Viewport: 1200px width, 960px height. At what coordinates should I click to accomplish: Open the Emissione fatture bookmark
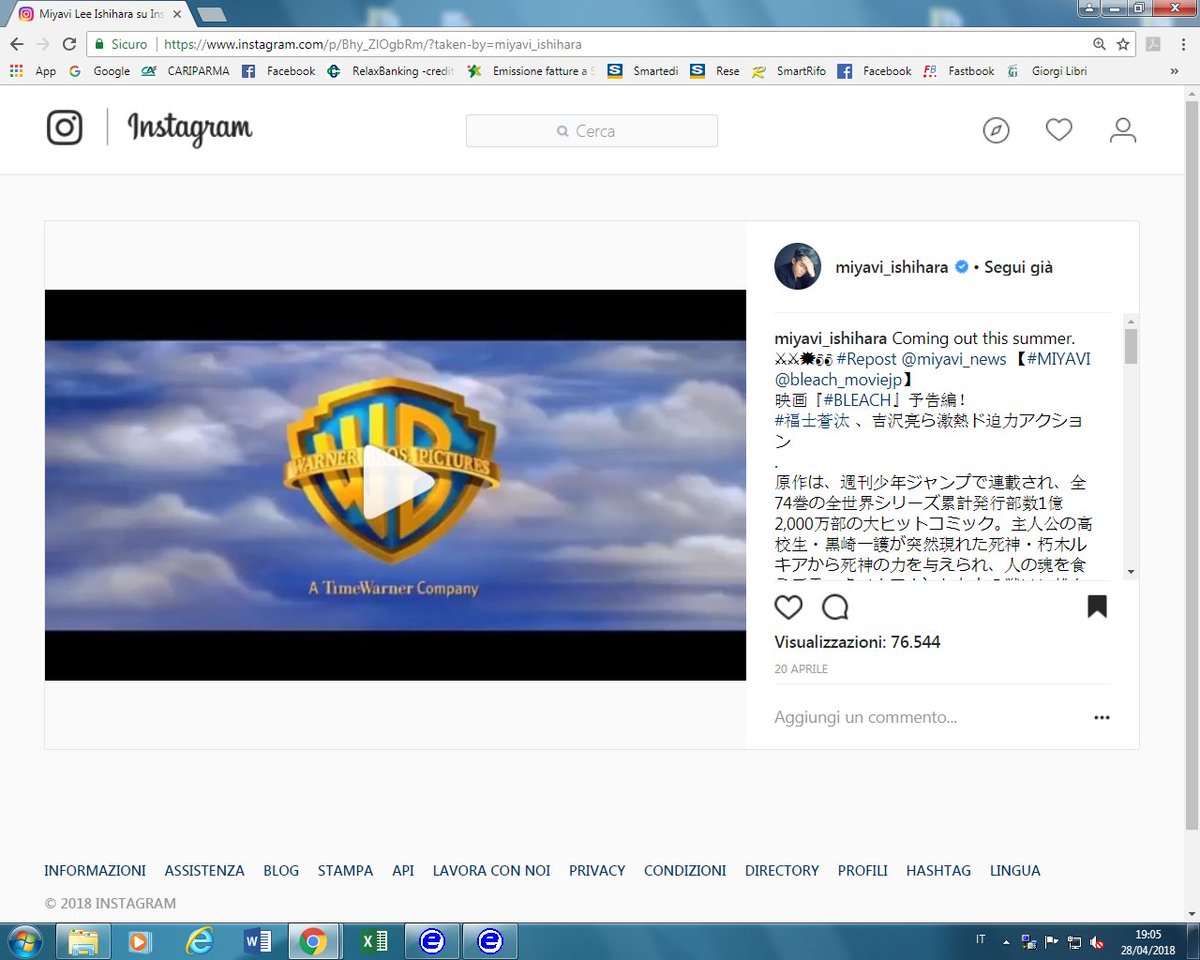531,71
